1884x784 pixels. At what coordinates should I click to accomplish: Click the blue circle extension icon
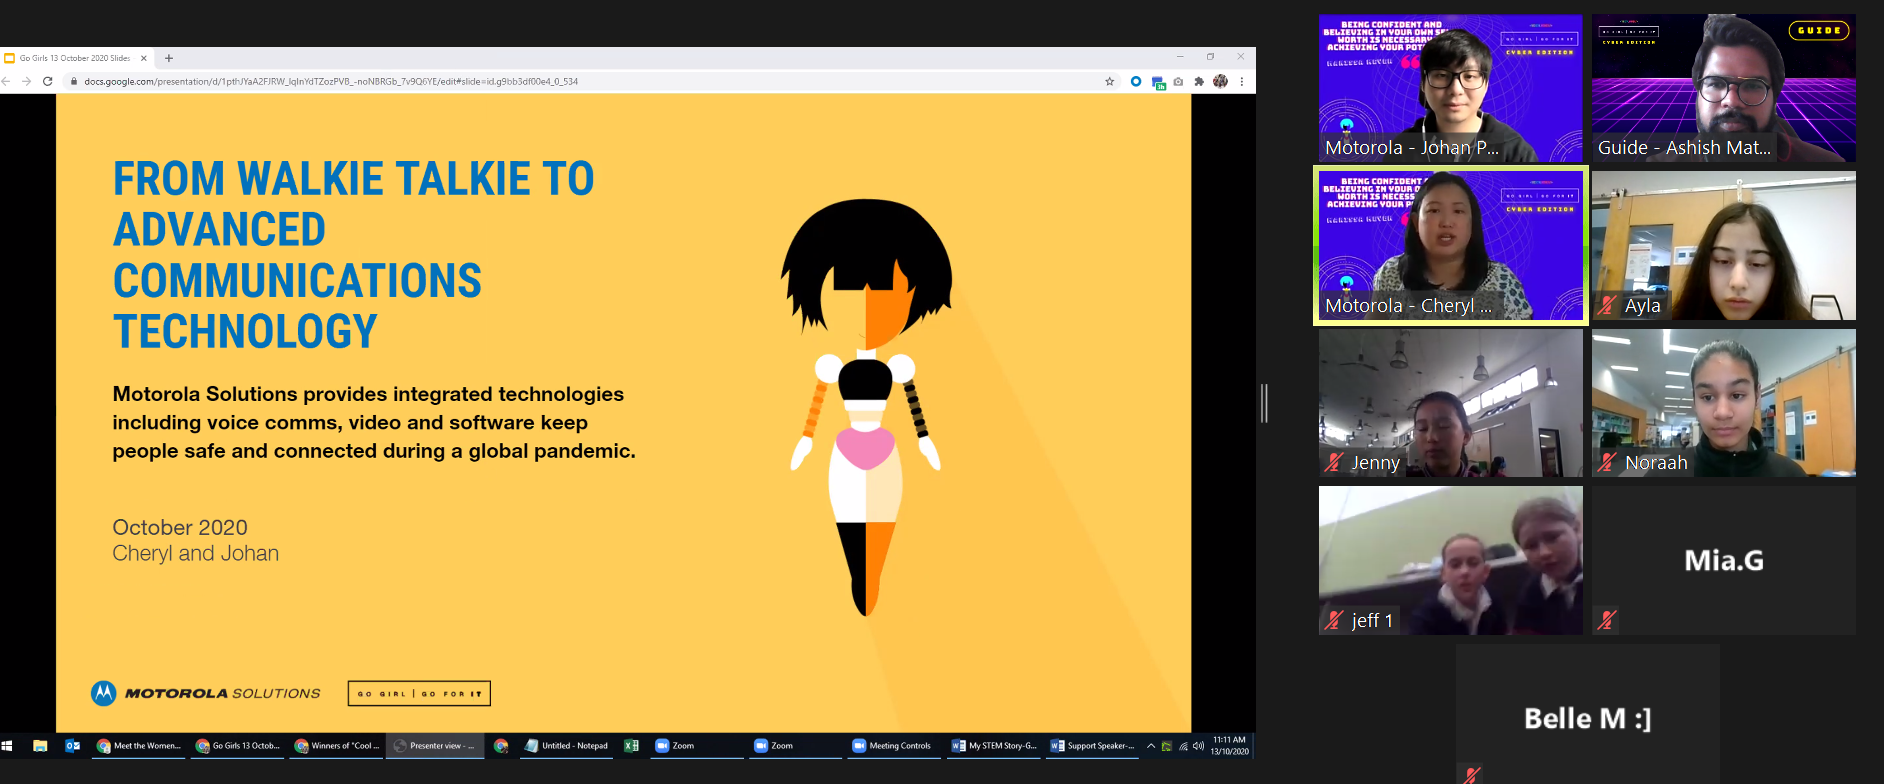coord(1136,81)
